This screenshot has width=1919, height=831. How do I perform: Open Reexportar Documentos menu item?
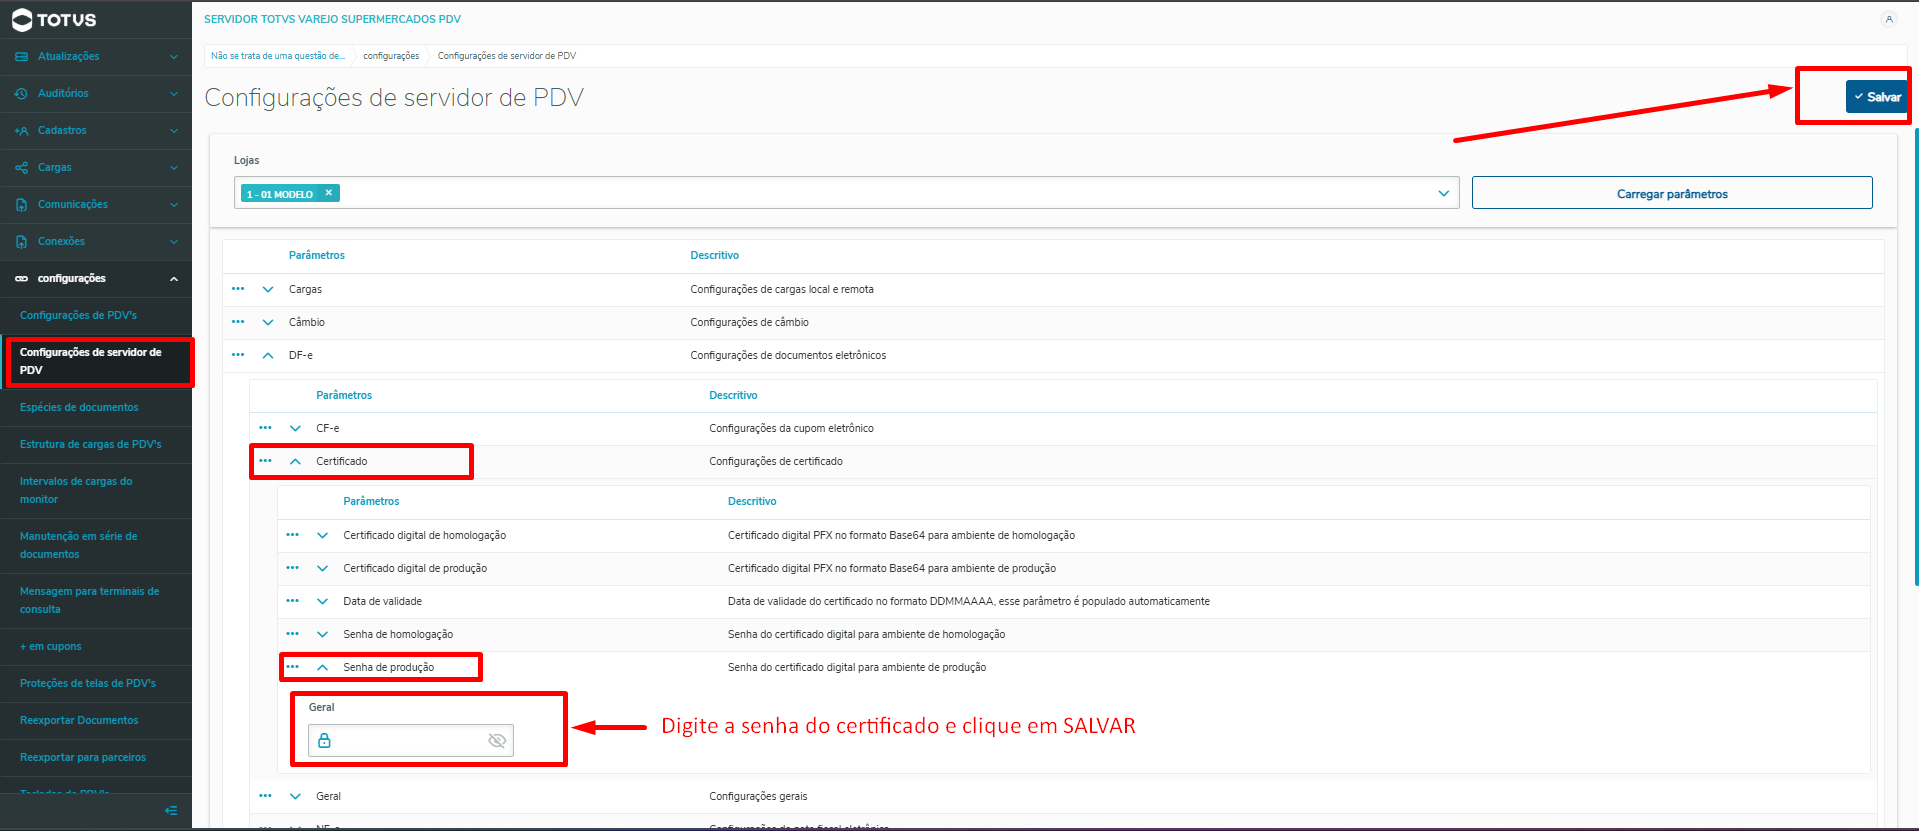[79, 721]
